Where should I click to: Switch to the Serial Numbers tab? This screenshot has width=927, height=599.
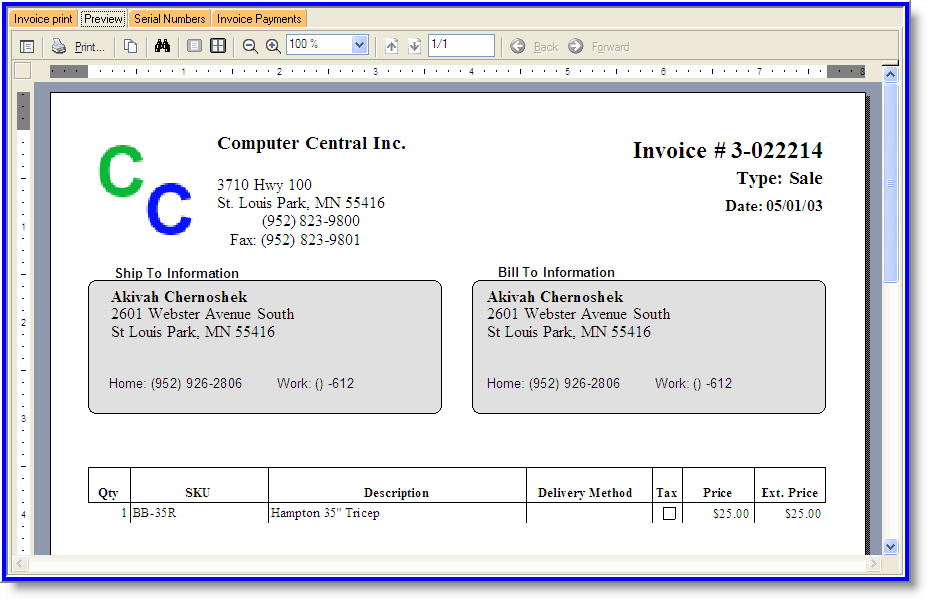pos(169,19)
